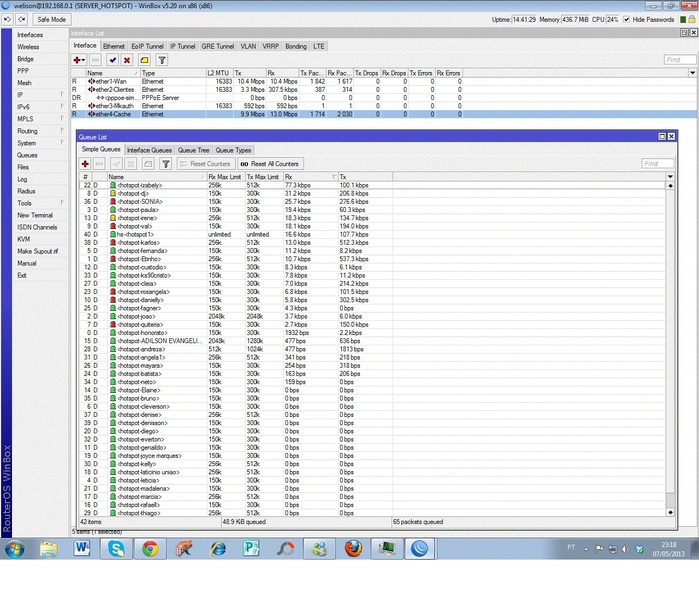Open Bridge in sidebar menu

point(25,59)
